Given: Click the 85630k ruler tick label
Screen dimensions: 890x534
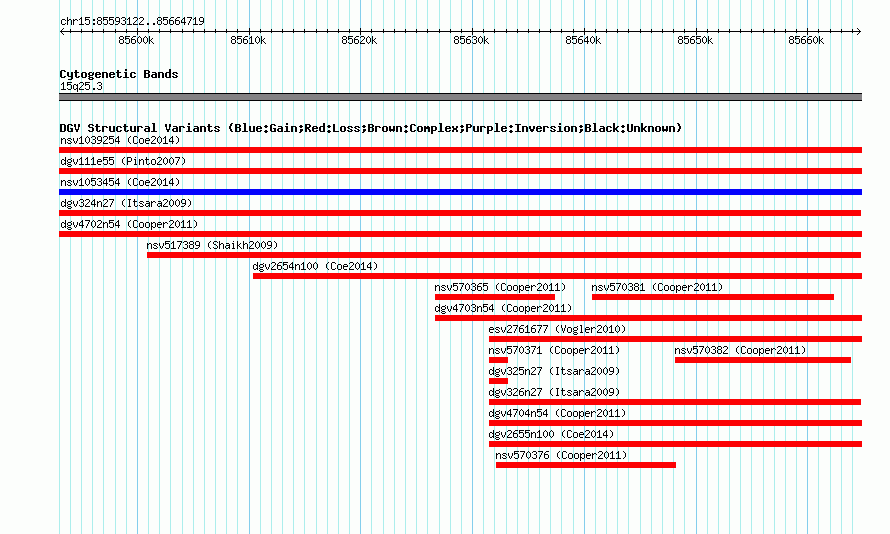Looking at the screenshot, I should pos(471,40).
